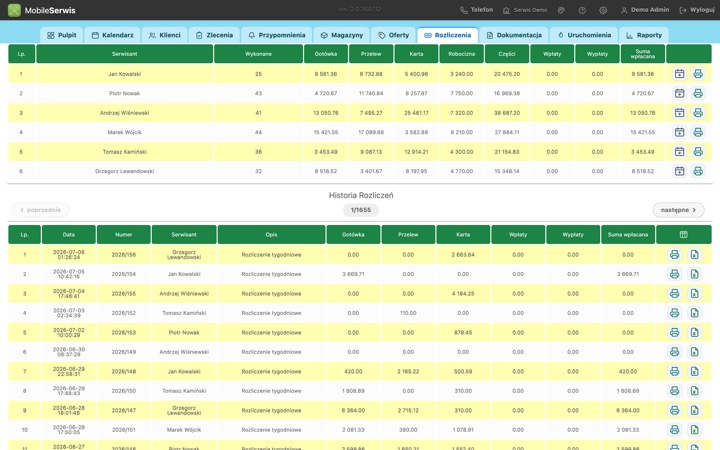Click the następne pagination button
Screen dimensions: 720x450
[678, 210]
